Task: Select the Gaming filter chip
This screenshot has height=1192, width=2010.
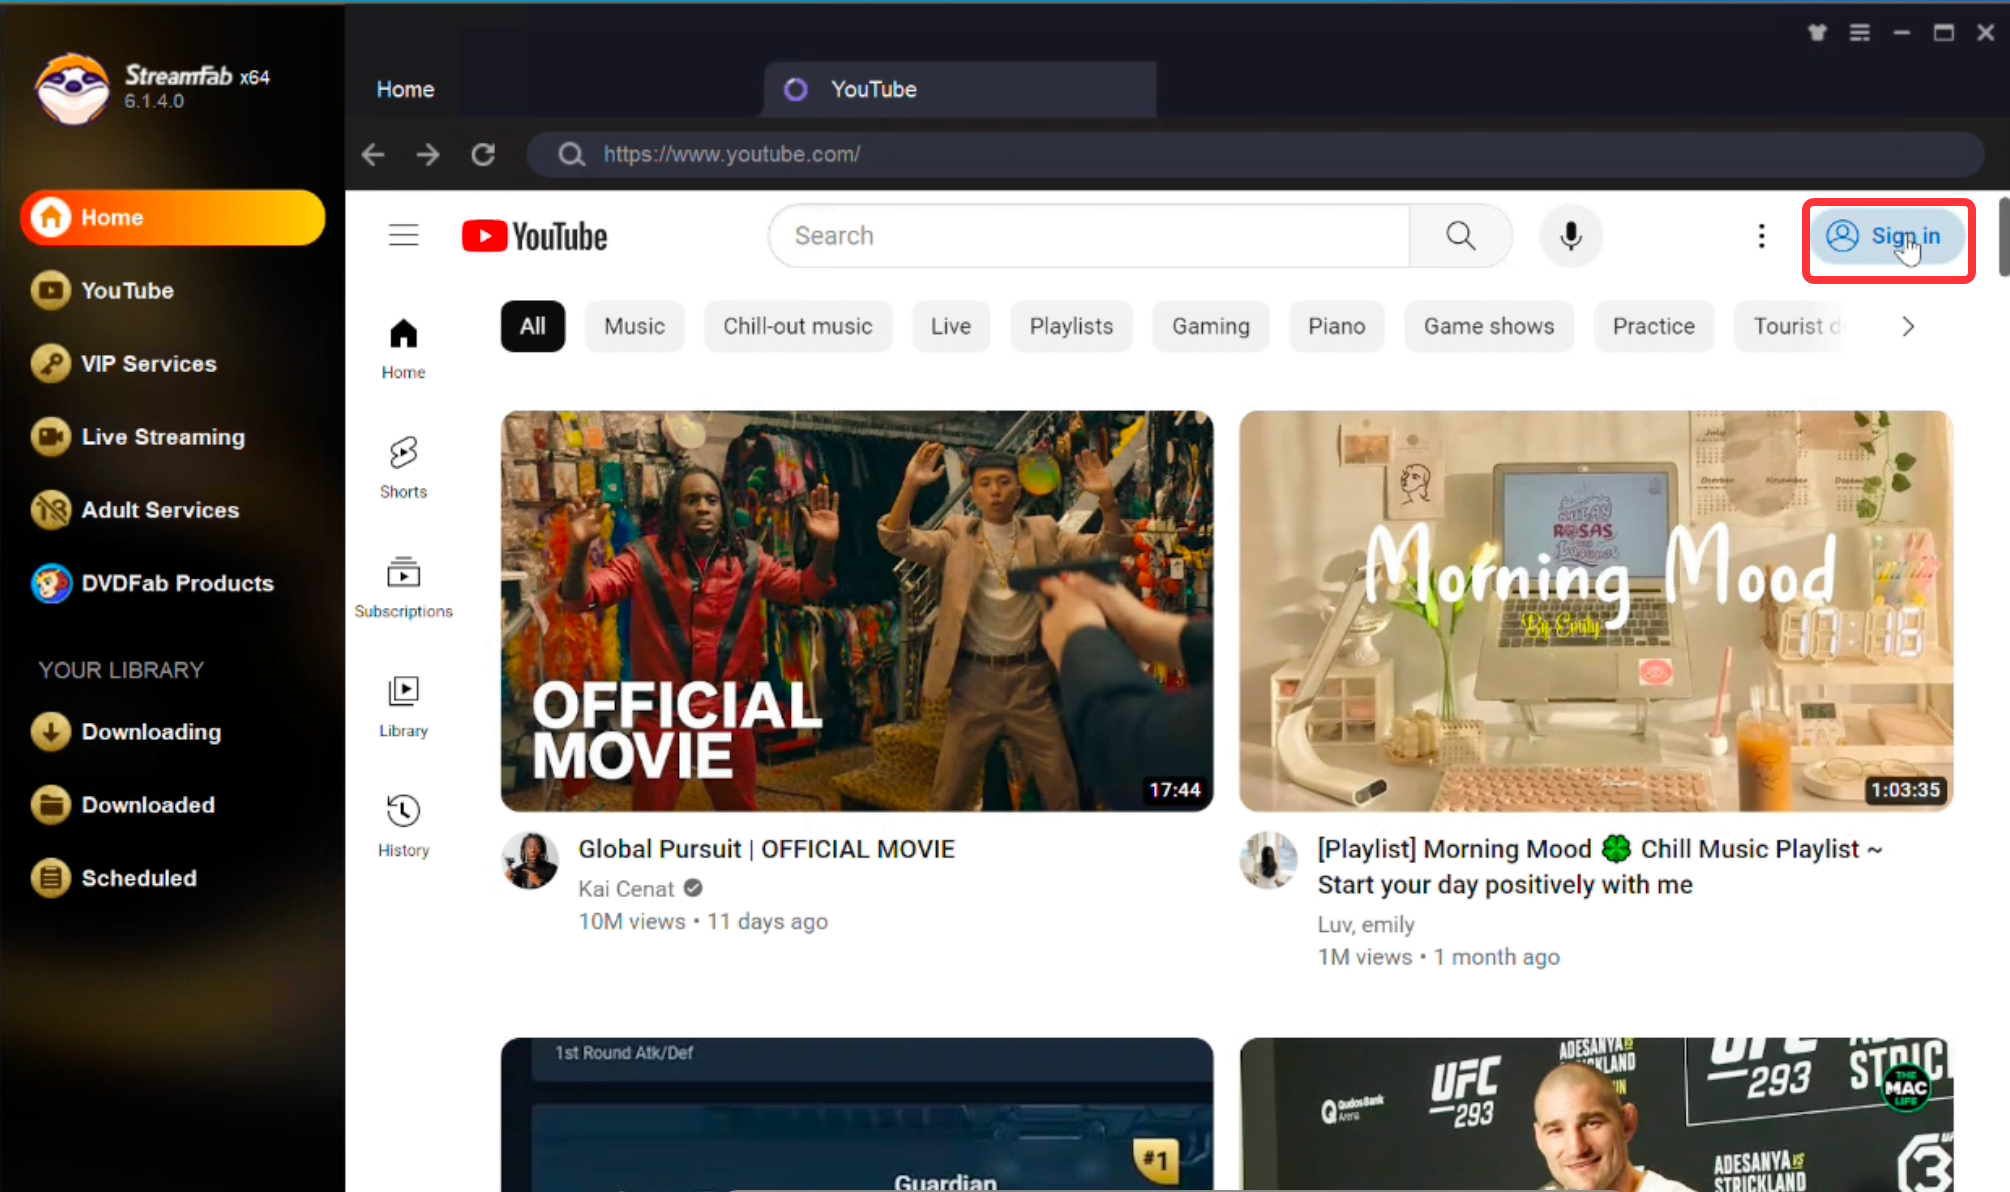Action: pos(1211,326)
